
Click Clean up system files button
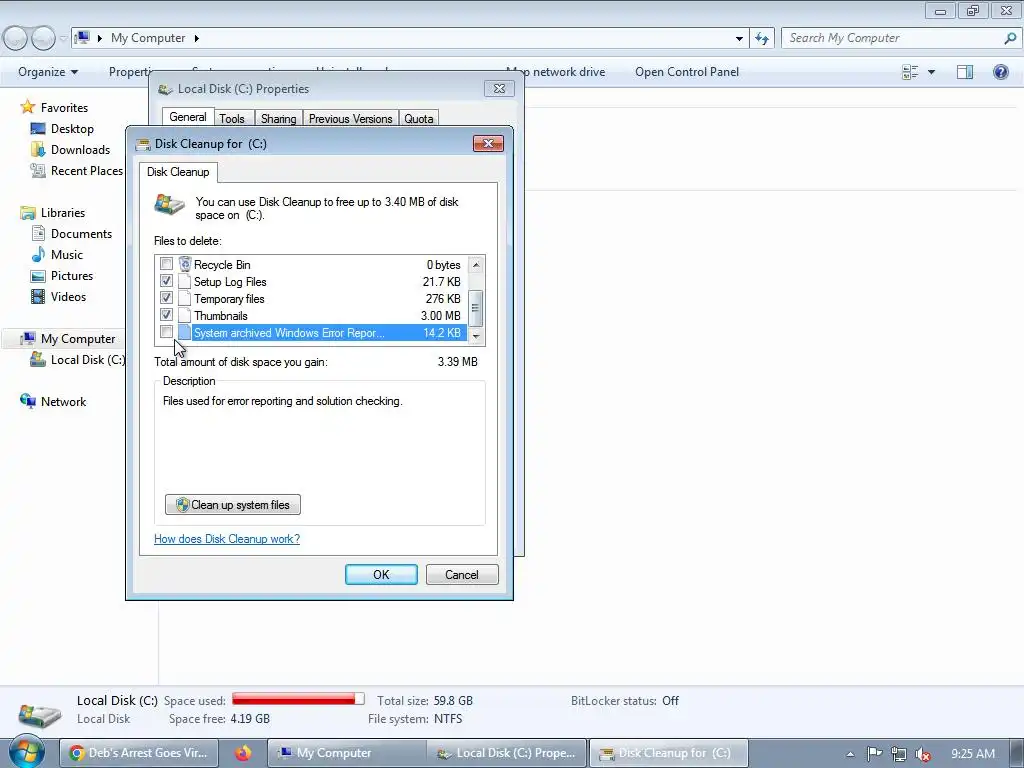(233, 505)
